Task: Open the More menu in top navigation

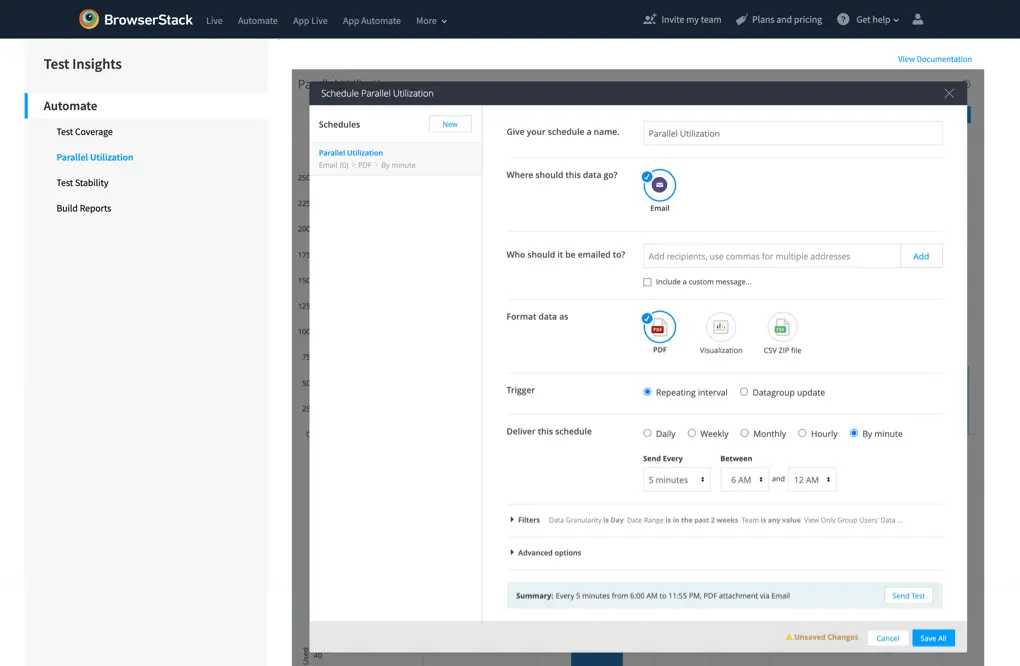Action: pos(431,20)
